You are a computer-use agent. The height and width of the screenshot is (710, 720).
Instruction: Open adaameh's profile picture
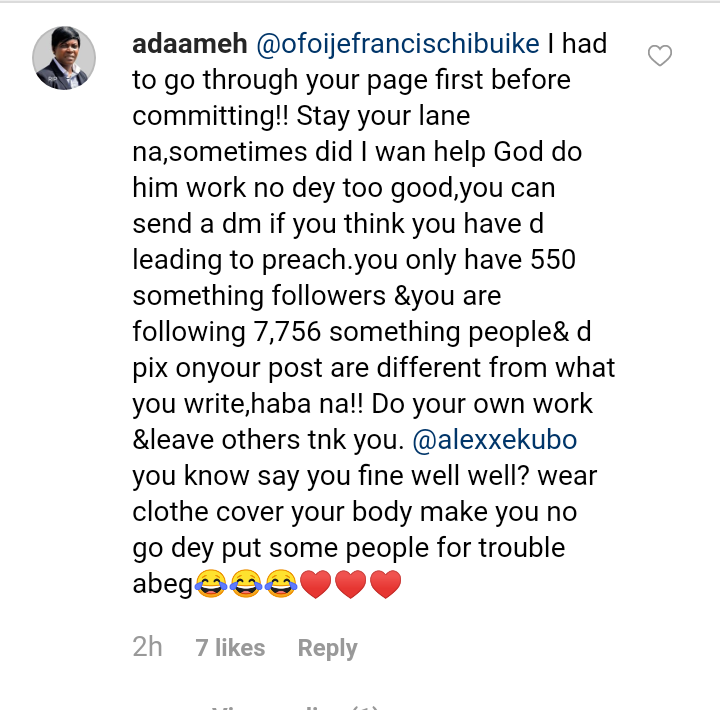[65, 58]
